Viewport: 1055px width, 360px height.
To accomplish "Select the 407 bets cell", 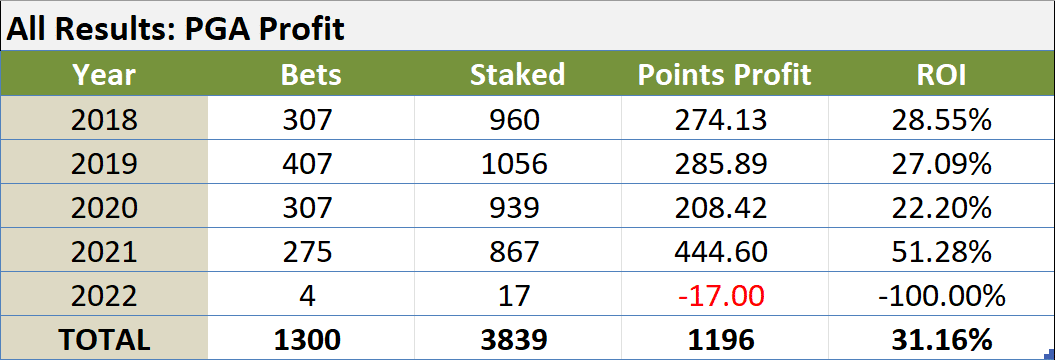I will (x=311, y=164).
